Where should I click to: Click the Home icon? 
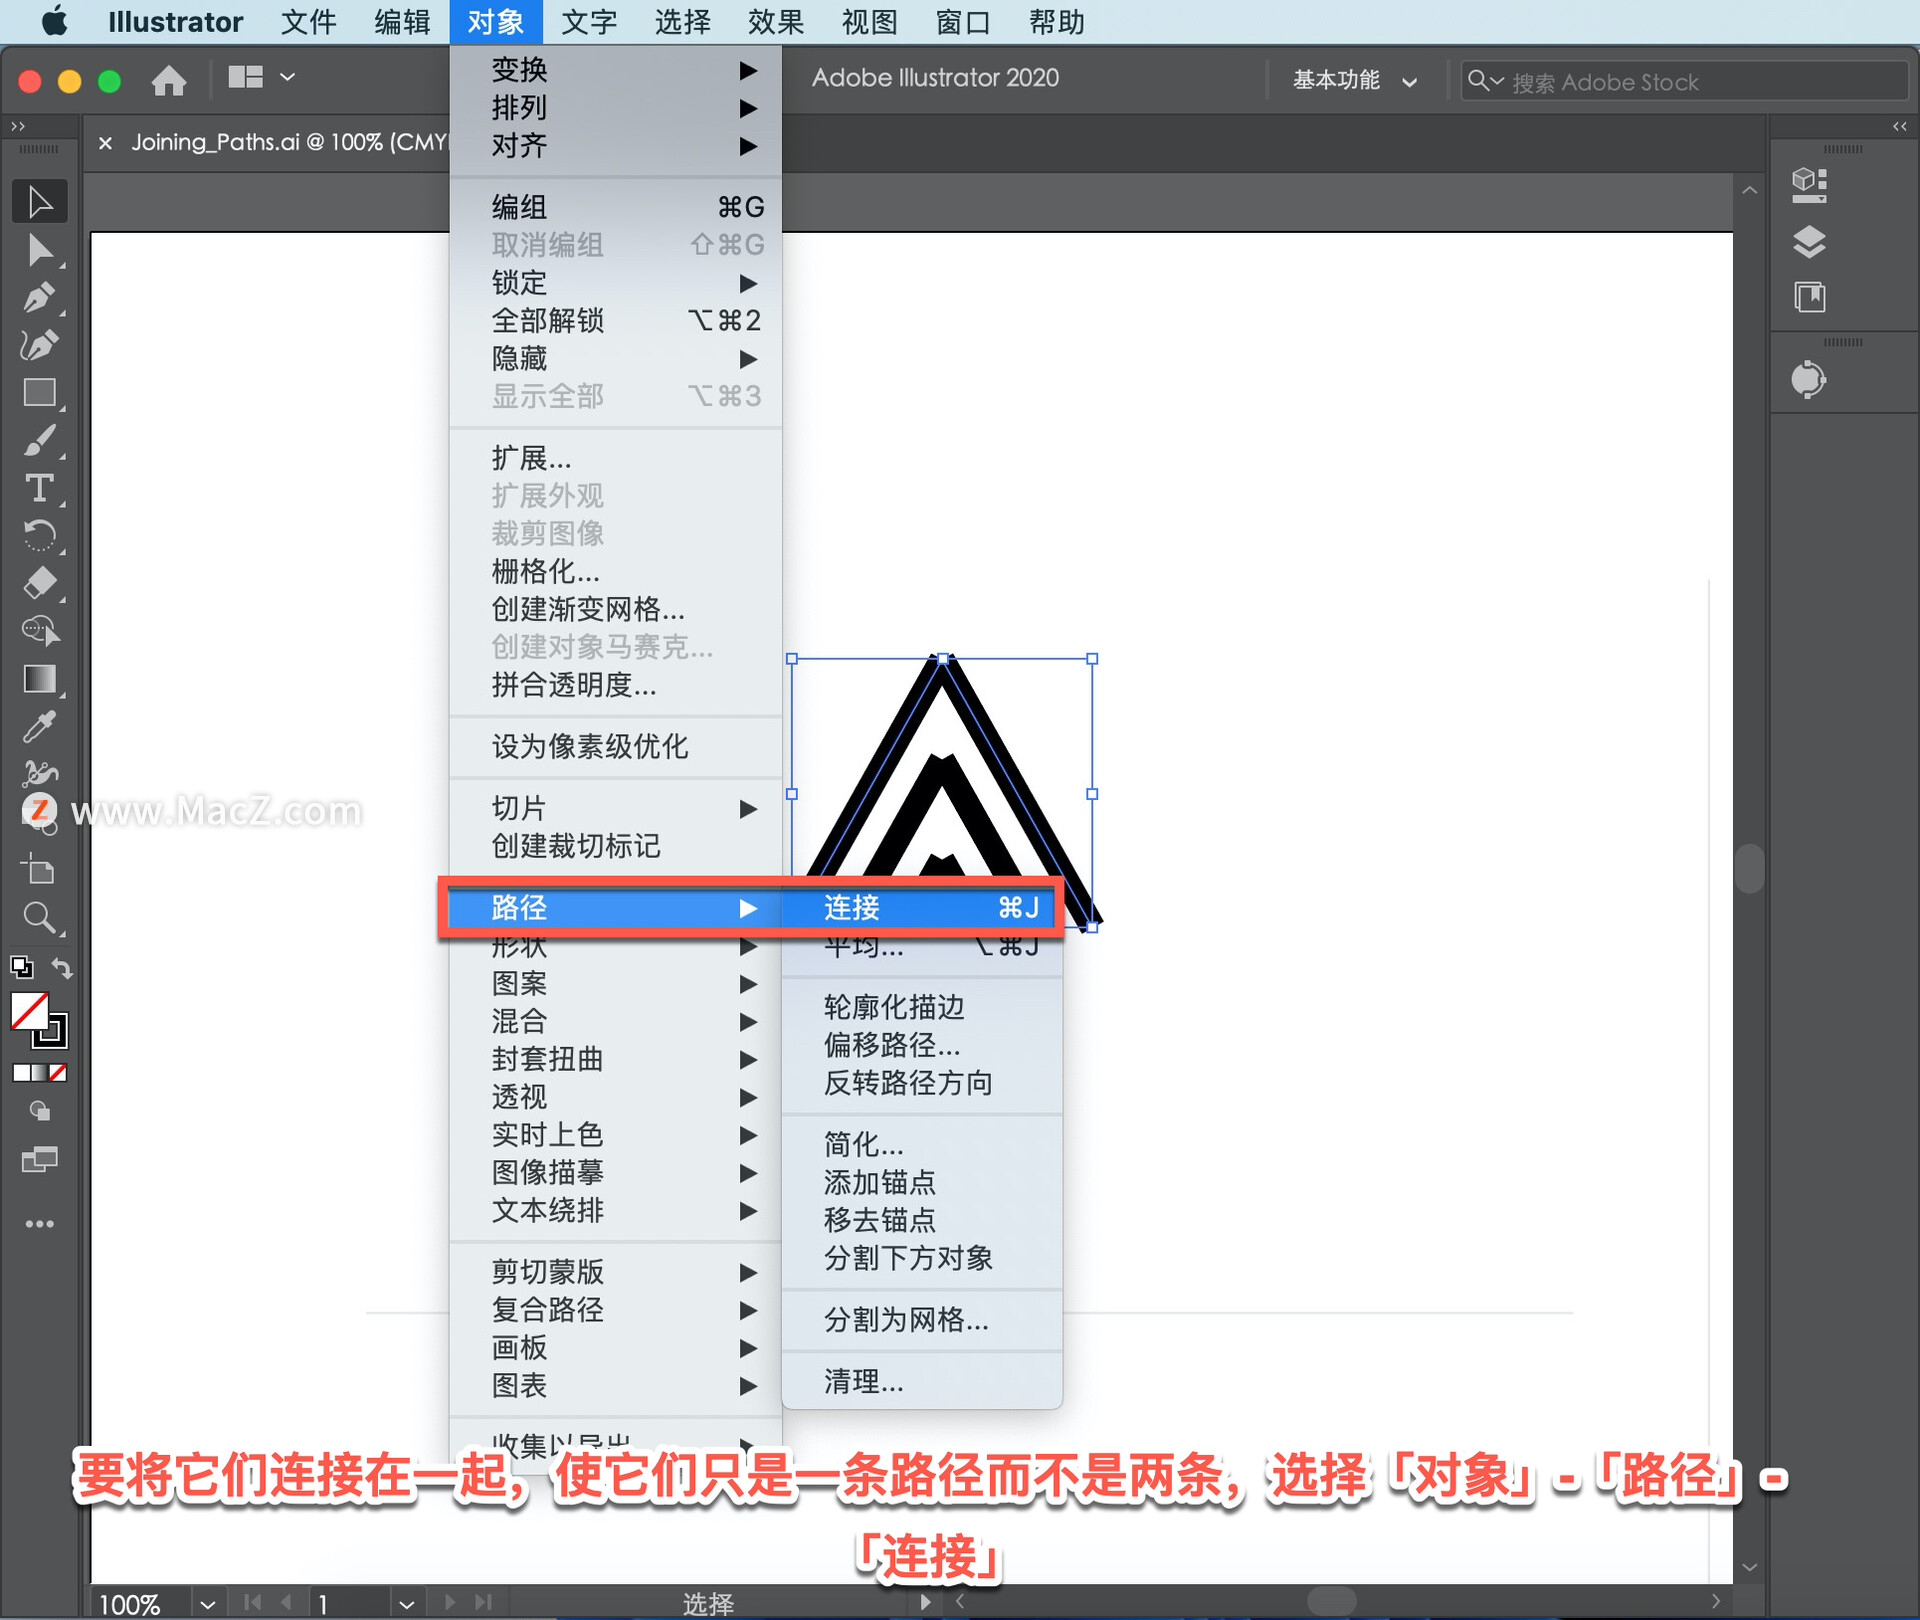click(x=169, y=80)
